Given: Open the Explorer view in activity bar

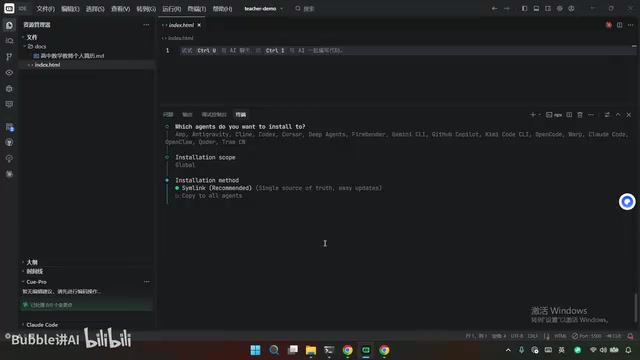Looking at the screenshot, I should [9, 25].
